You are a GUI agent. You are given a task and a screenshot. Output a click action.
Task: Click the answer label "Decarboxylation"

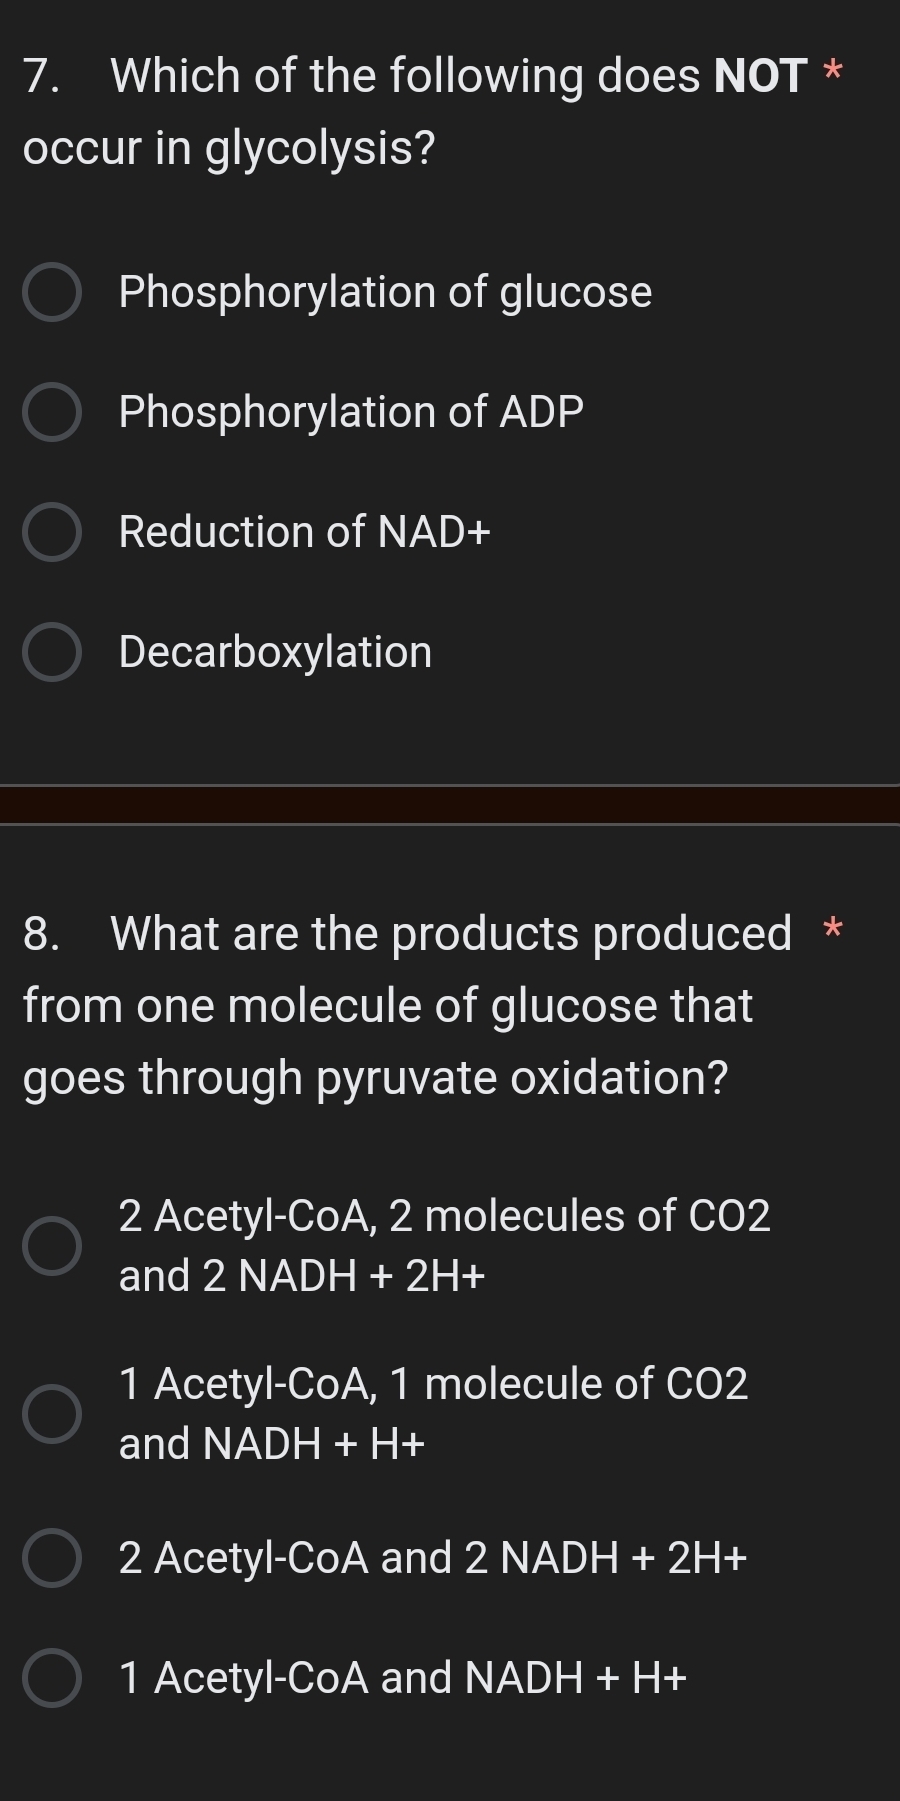tap(275, 653)
